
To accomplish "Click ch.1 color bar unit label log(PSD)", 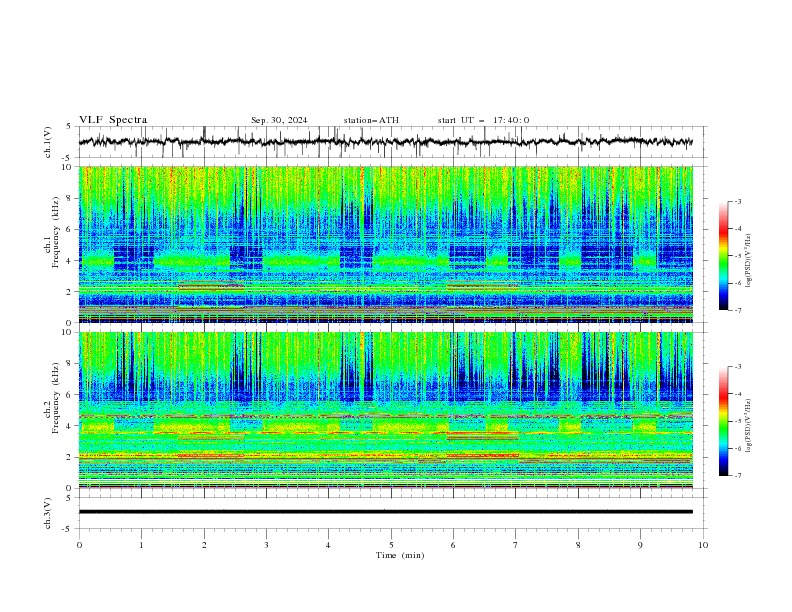I will 749,261.
